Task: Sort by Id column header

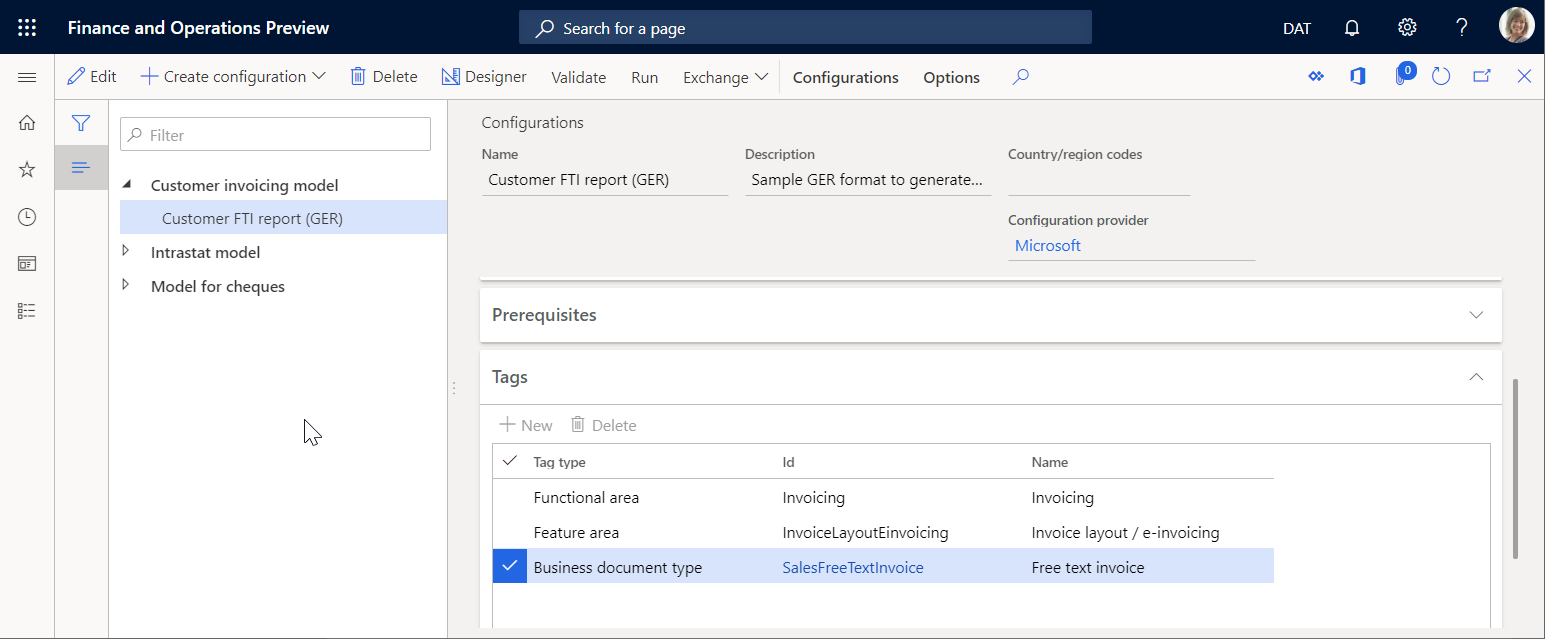Action: click(788, 462)
